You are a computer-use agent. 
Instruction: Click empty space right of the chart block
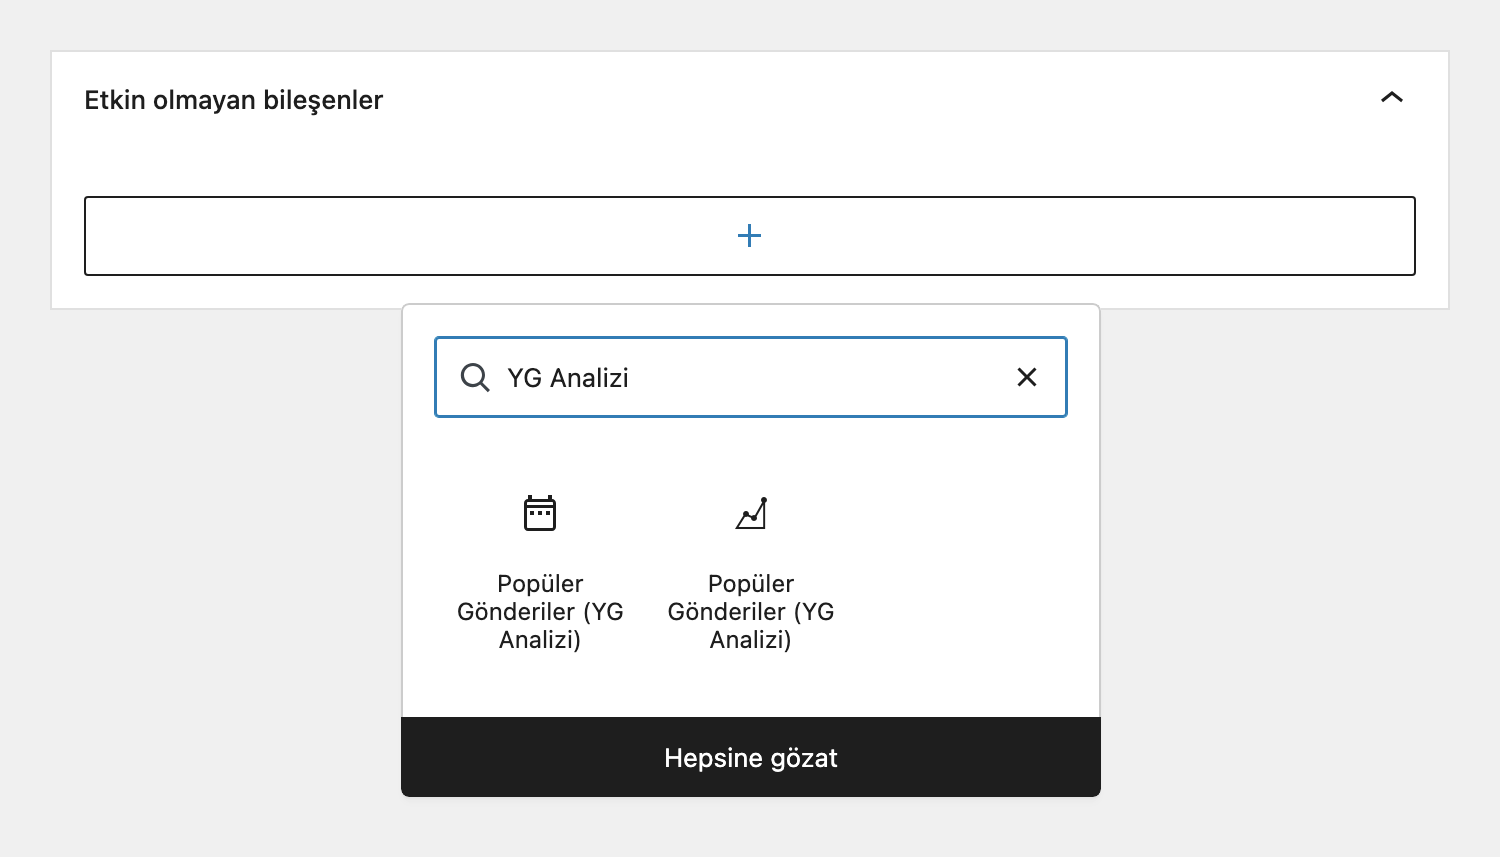pos(960,570)
